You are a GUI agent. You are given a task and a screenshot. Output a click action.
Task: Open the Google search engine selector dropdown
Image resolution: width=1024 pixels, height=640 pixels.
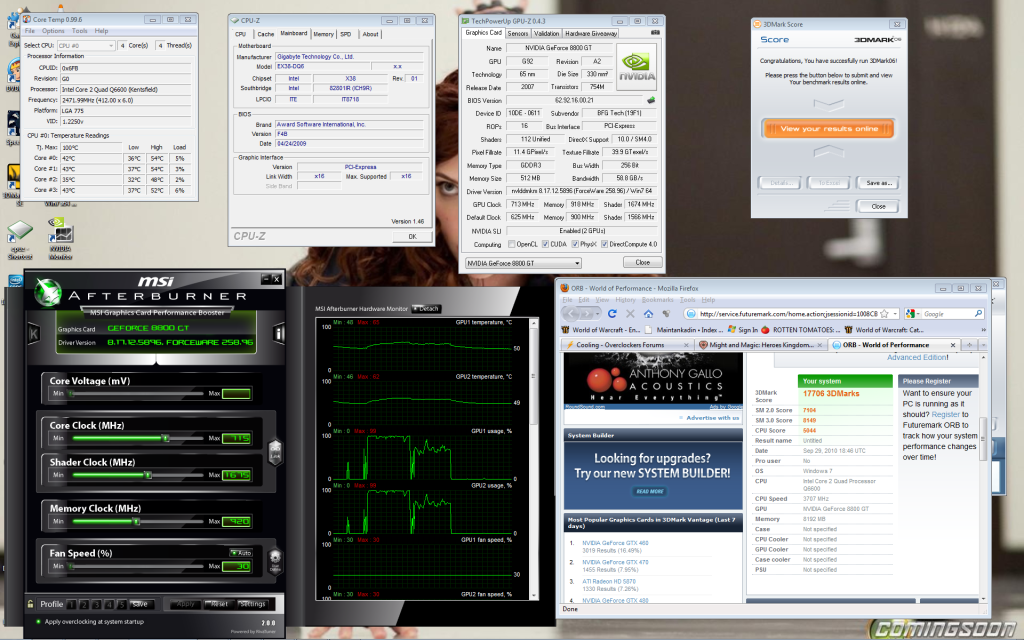[x=912, y=313]
